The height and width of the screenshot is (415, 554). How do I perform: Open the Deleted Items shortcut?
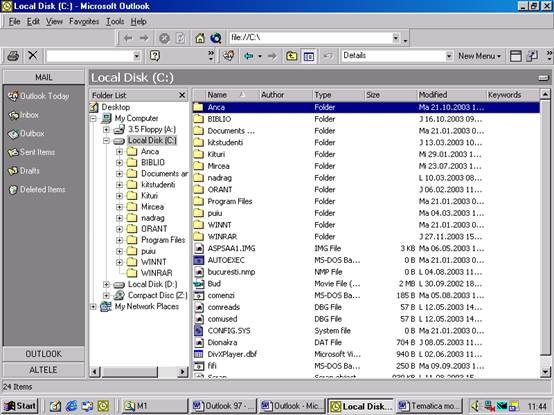tap(37, 190)
